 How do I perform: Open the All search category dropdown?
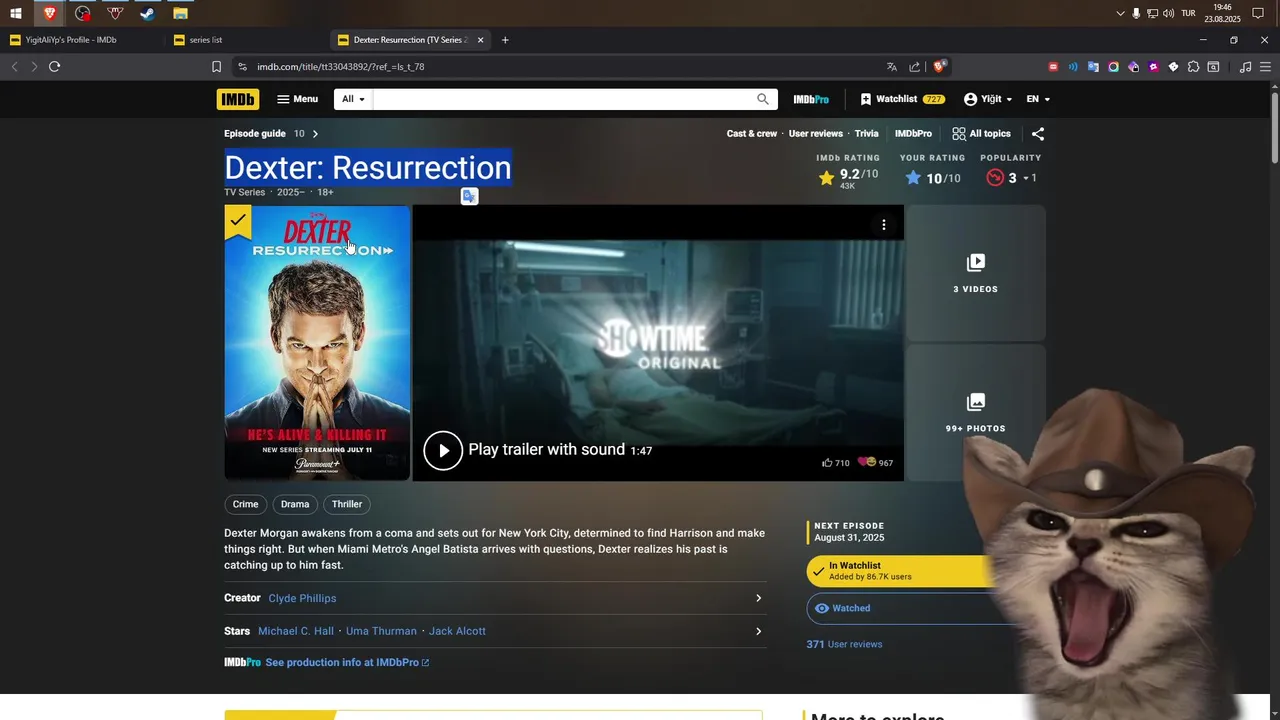353,99
